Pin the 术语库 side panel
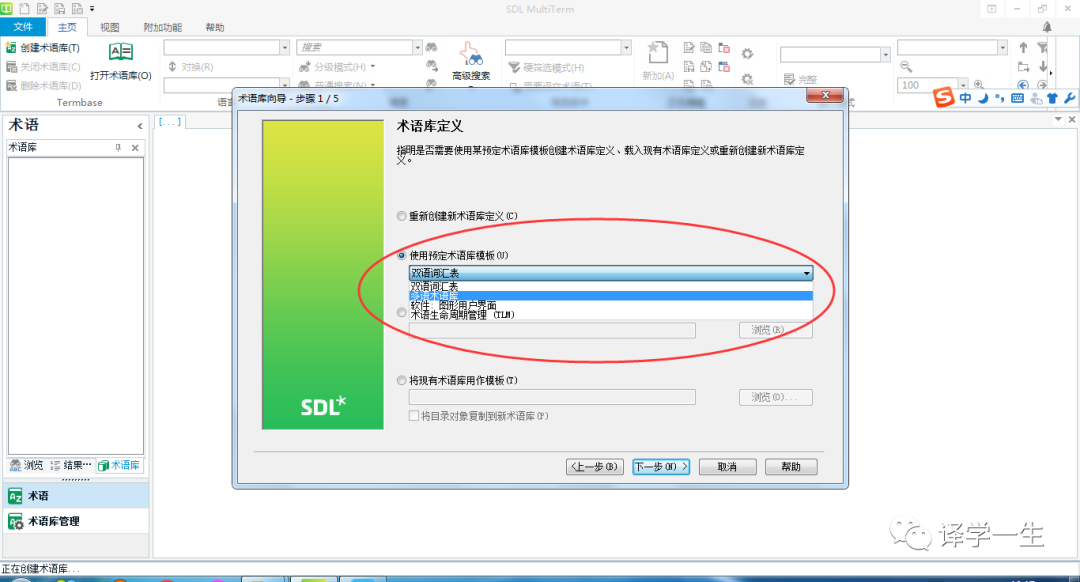Viewport: 1080px width, 582px height. 118,147
